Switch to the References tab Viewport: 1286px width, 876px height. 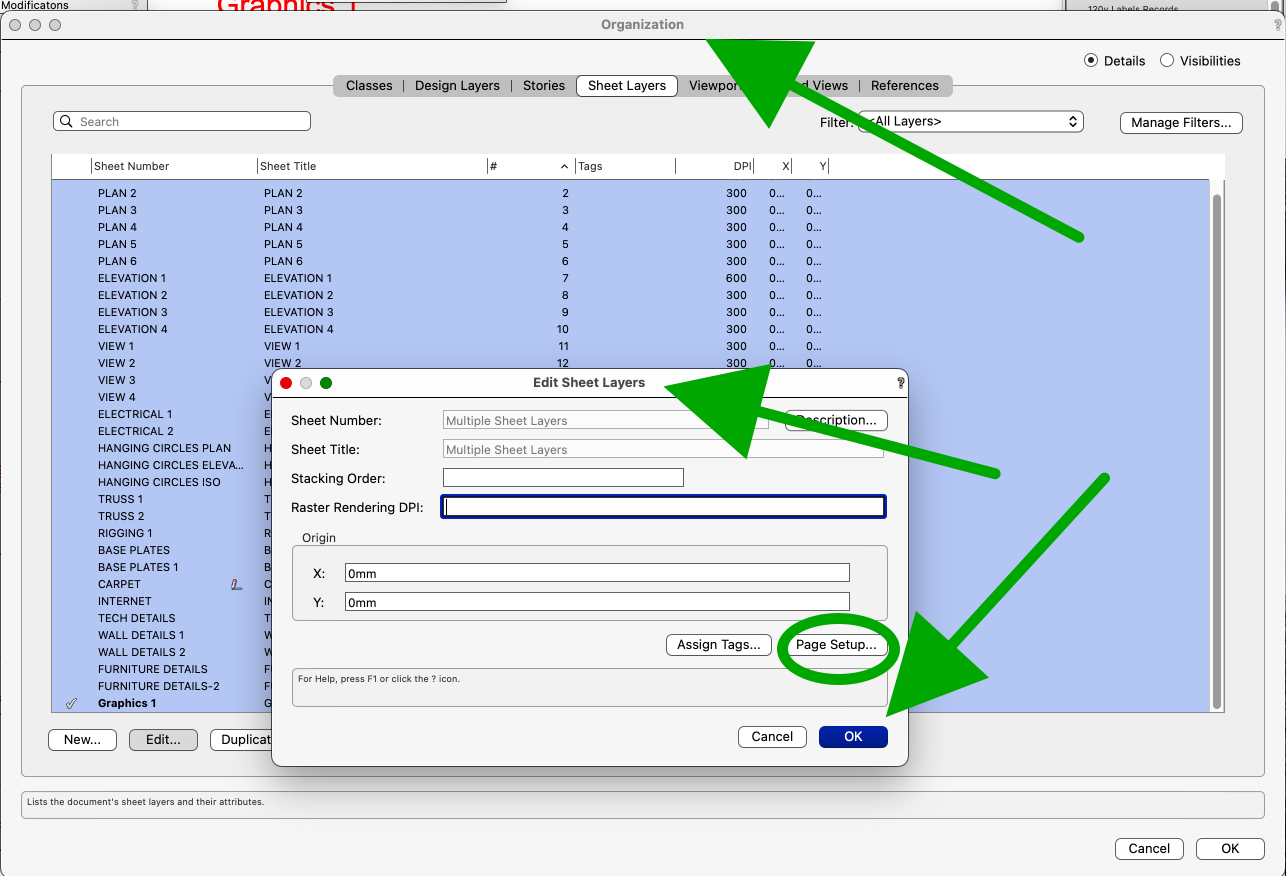(905, 85)
